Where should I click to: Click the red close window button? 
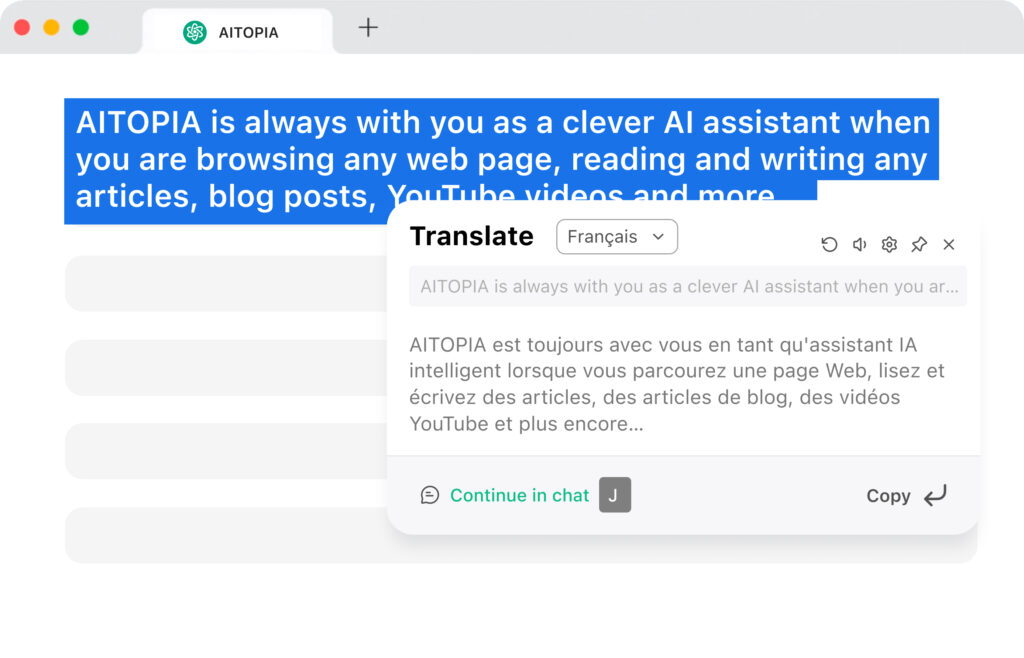(22, 27)
